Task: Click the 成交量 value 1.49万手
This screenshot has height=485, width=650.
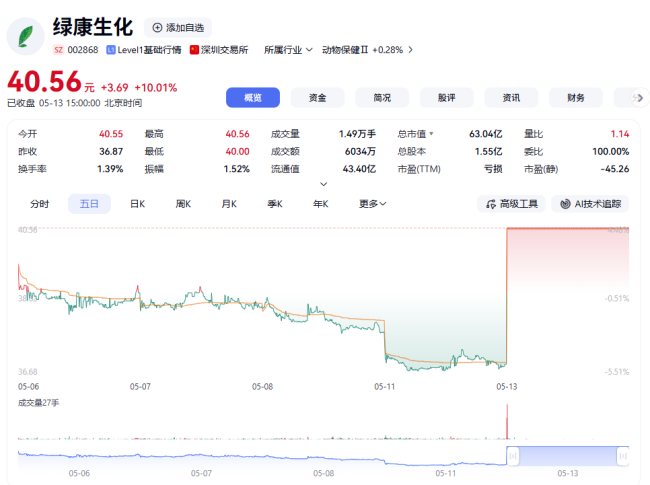Action: [x=357, y=134]
